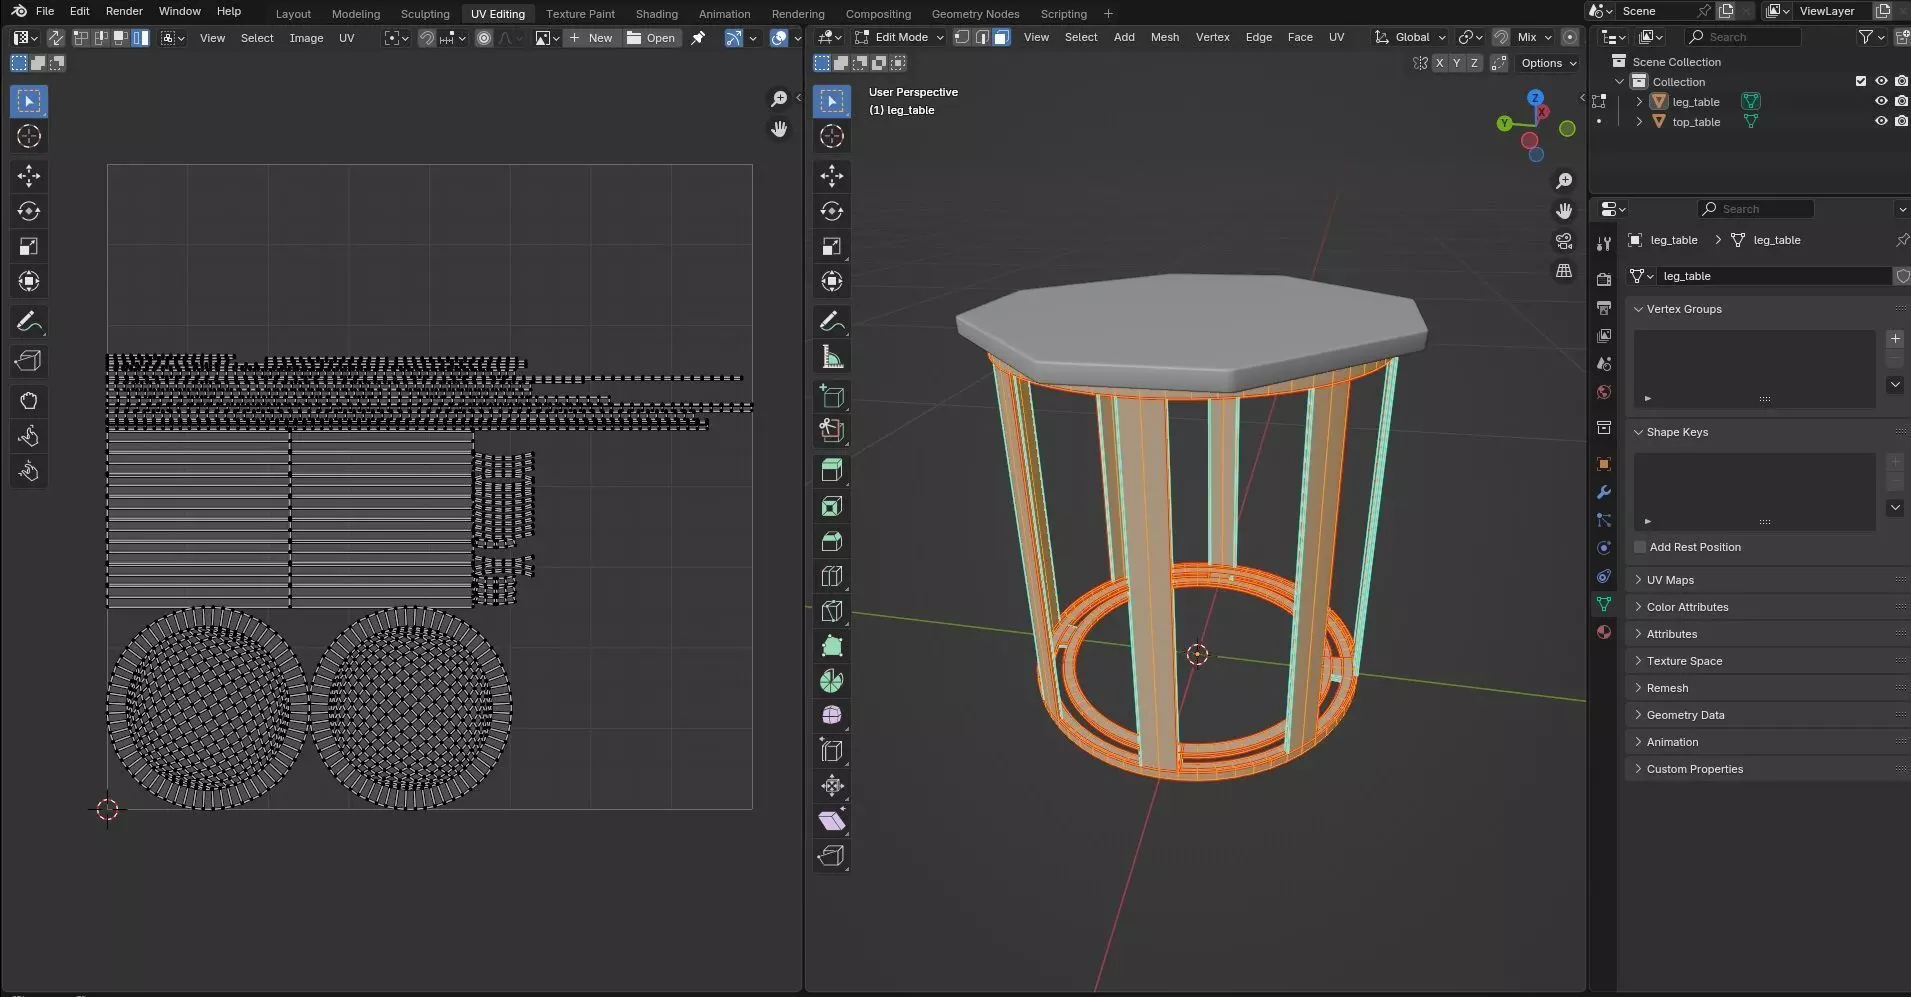1911x997 pixels.
Task: Select the Move tool in UV editor
Action: 29,176
